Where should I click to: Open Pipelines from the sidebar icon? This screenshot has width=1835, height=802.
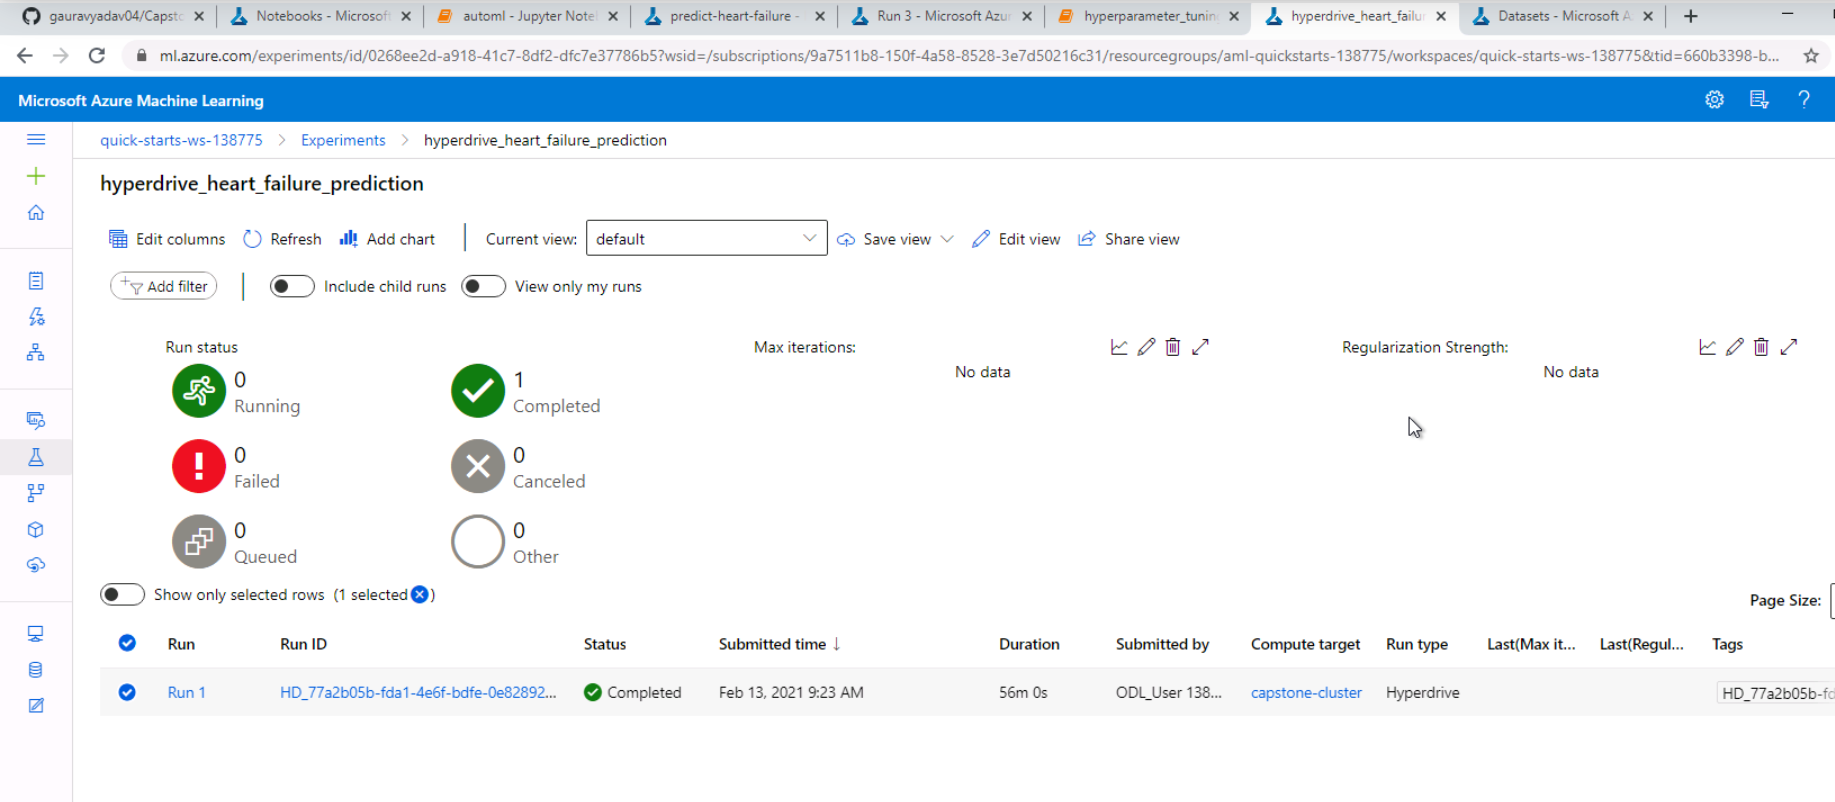[x=36, y=493]
